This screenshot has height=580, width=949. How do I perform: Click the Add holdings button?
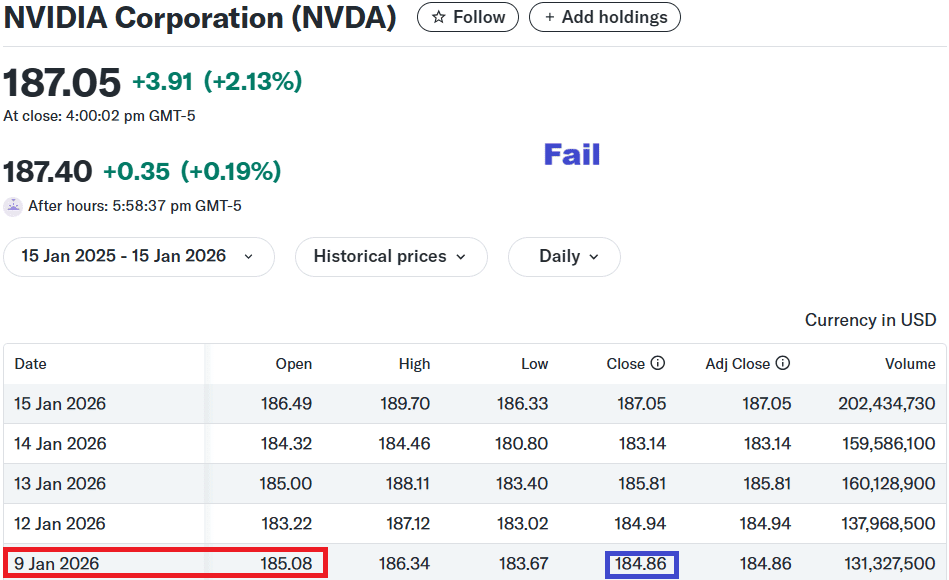click(604, 17)
